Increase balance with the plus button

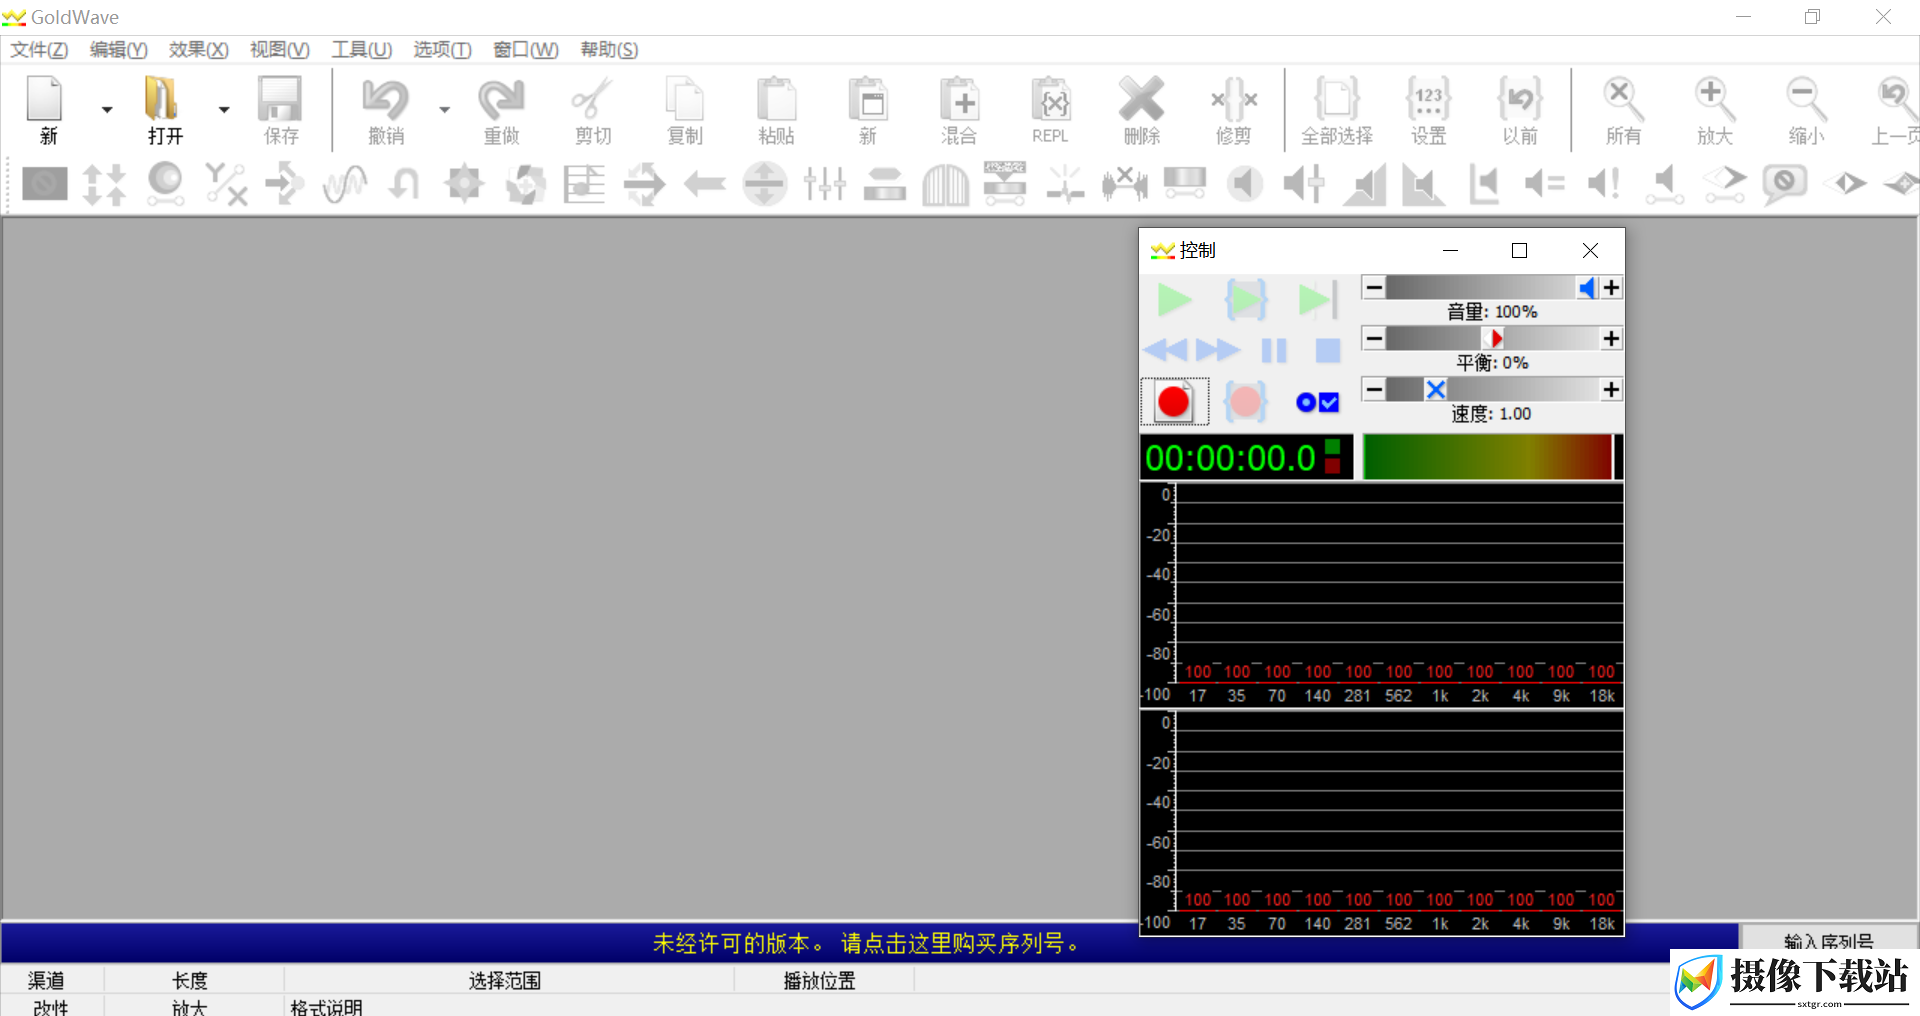click(1611, 339)
